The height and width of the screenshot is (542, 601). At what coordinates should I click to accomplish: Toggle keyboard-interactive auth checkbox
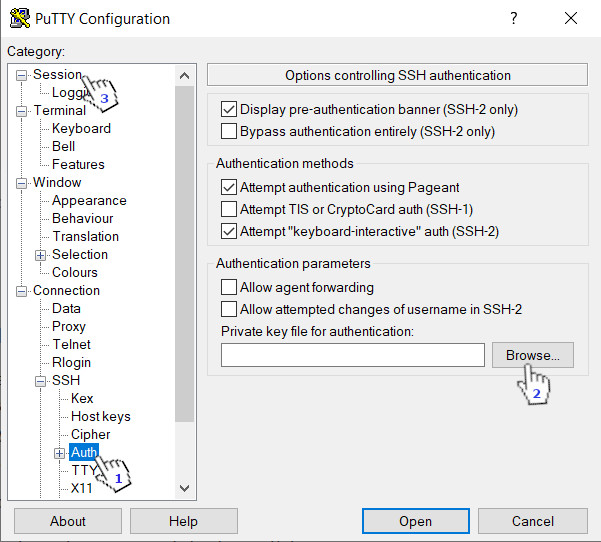pyautogui.click(x=229, y=231)
